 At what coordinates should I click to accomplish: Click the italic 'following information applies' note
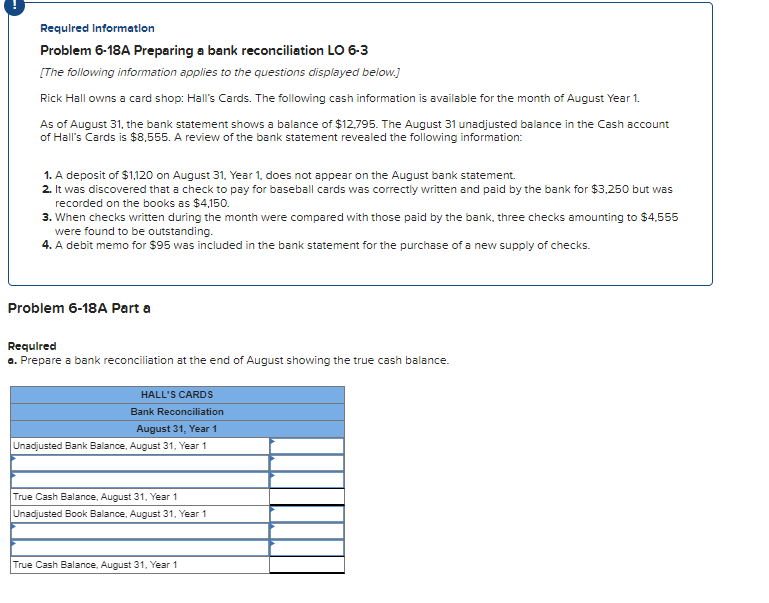tap(220, 73)
